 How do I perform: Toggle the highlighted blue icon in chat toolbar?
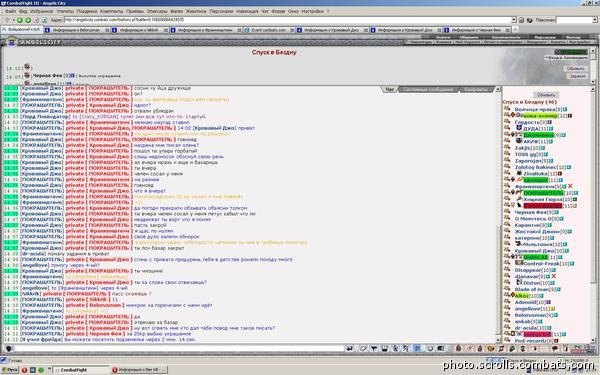point(417,348)
